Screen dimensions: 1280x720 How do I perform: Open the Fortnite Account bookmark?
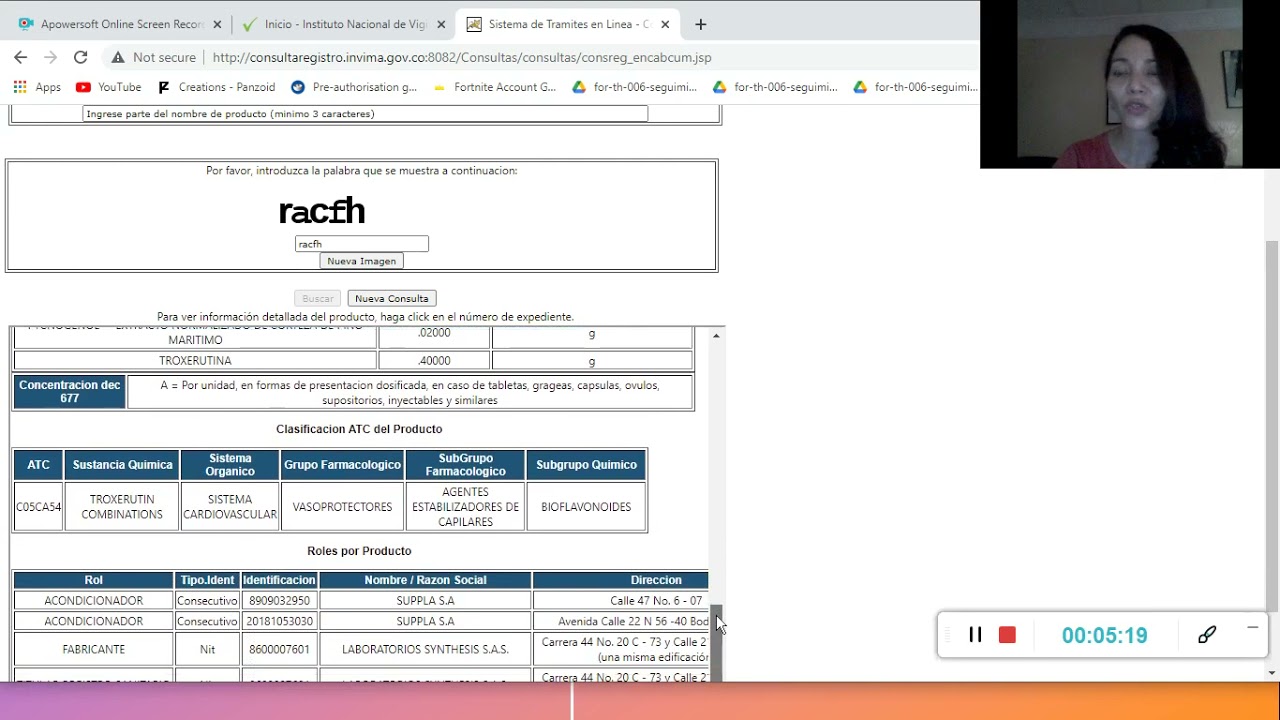coord(494,87)
